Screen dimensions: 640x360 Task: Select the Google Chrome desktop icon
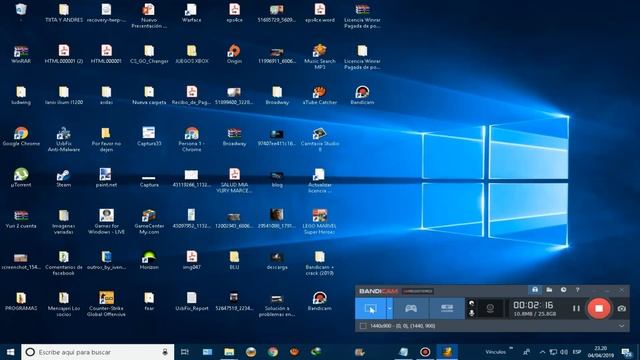tap(21, 136)
